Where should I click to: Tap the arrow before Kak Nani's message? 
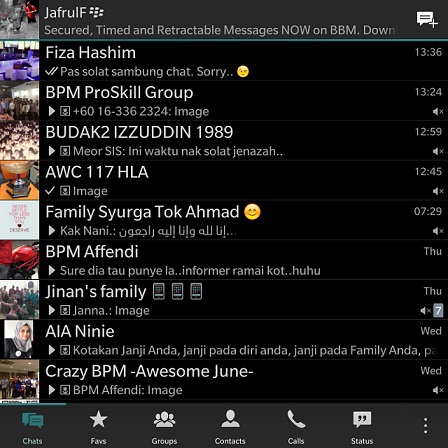[x=52, y=231]
